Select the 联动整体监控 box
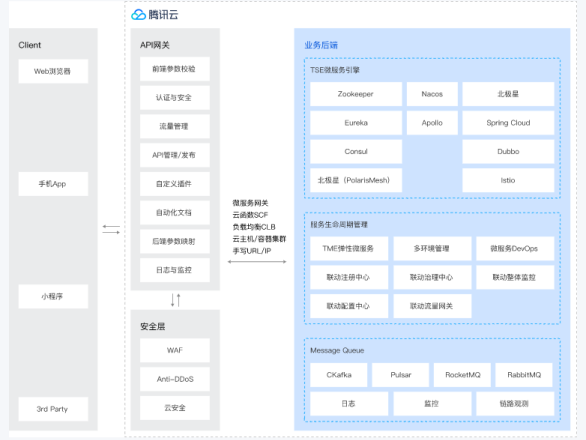 (x=515, y=277)
